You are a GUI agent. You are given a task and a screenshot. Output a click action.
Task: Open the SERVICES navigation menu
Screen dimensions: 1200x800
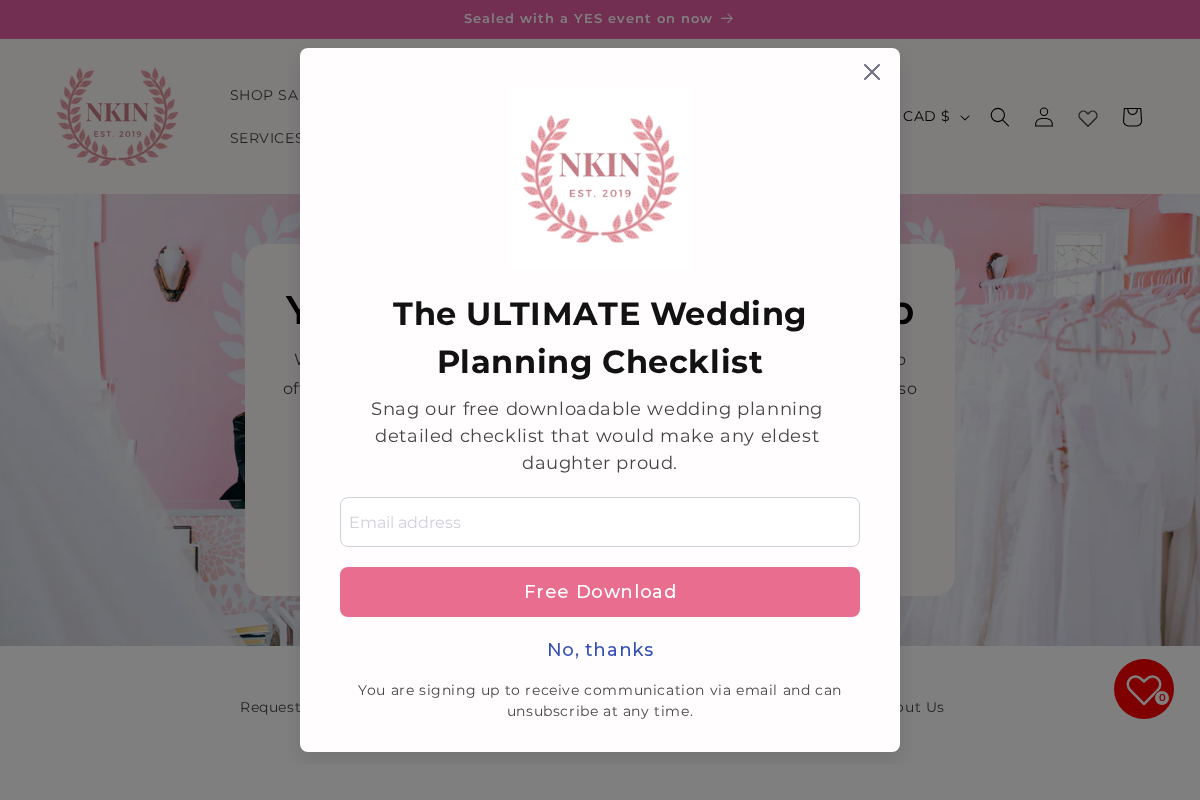tap(266, 138)
